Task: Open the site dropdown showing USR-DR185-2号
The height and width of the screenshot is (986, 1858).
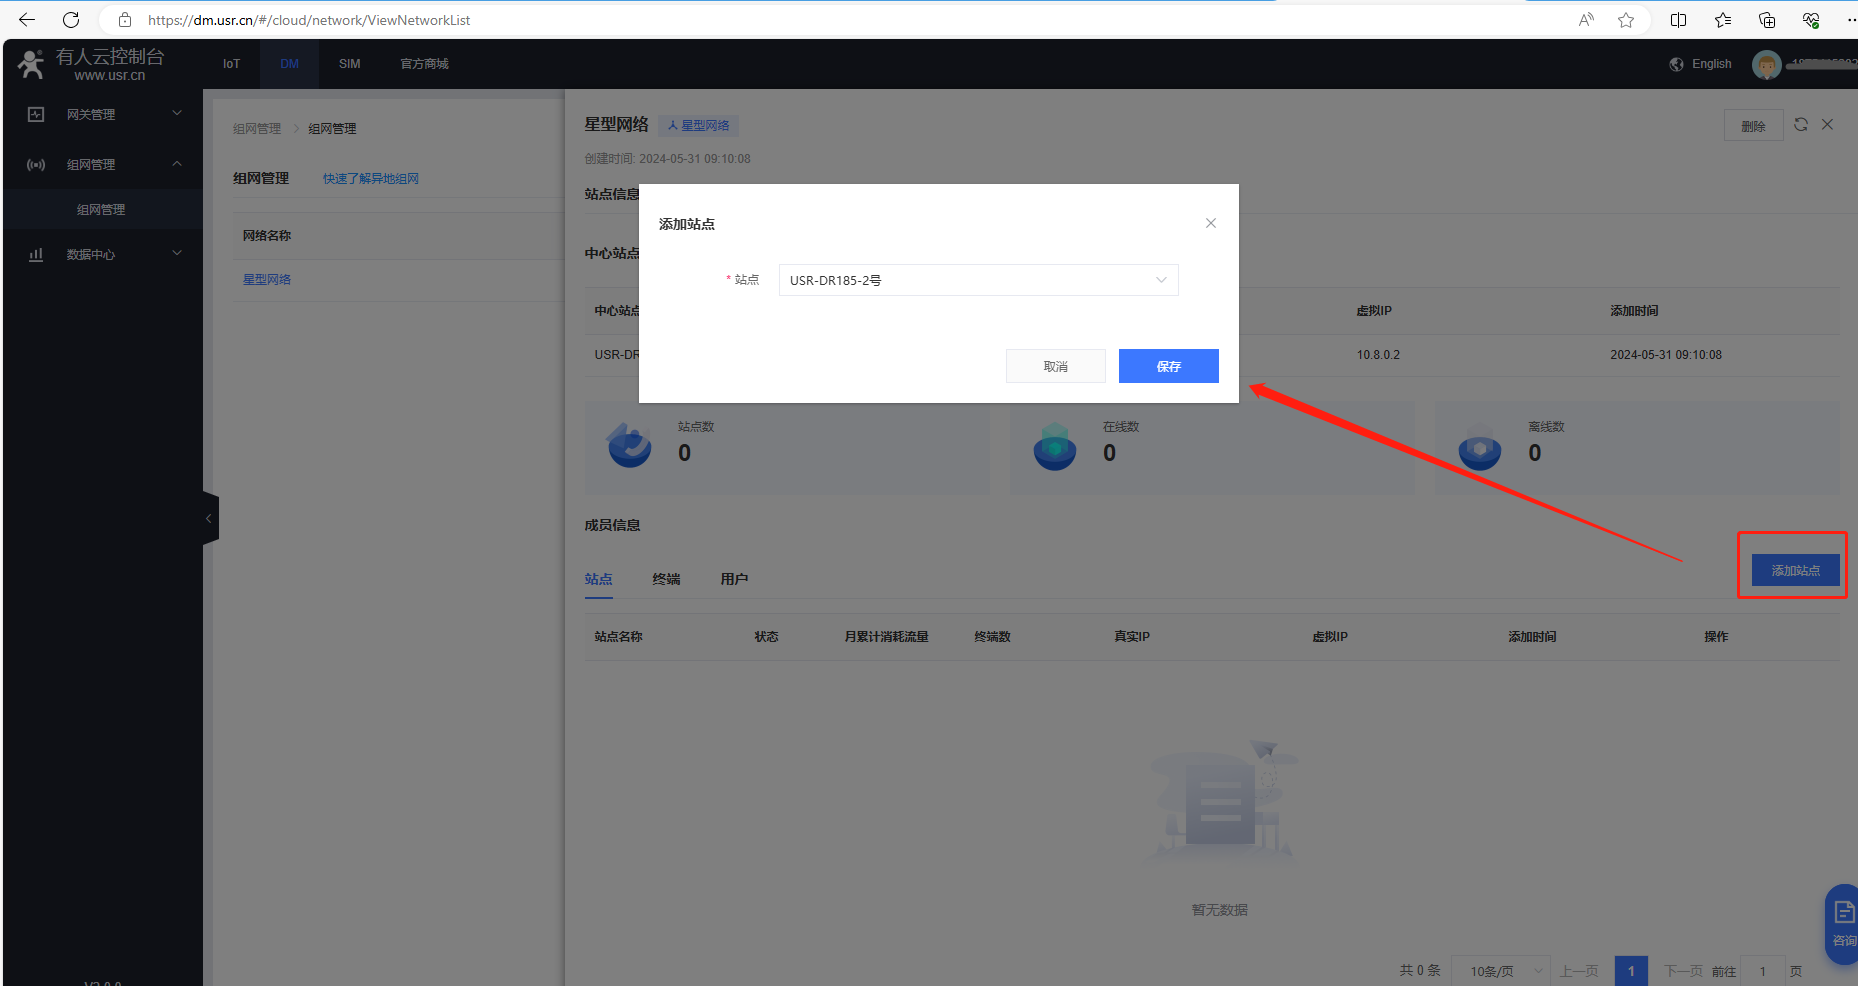Action: click(x=977, y=280)
